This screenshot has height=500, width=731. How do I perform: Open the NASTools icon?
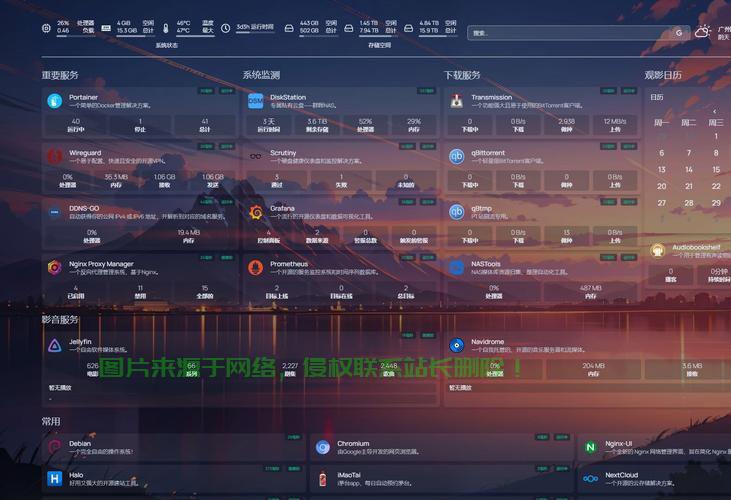(456, 267)
